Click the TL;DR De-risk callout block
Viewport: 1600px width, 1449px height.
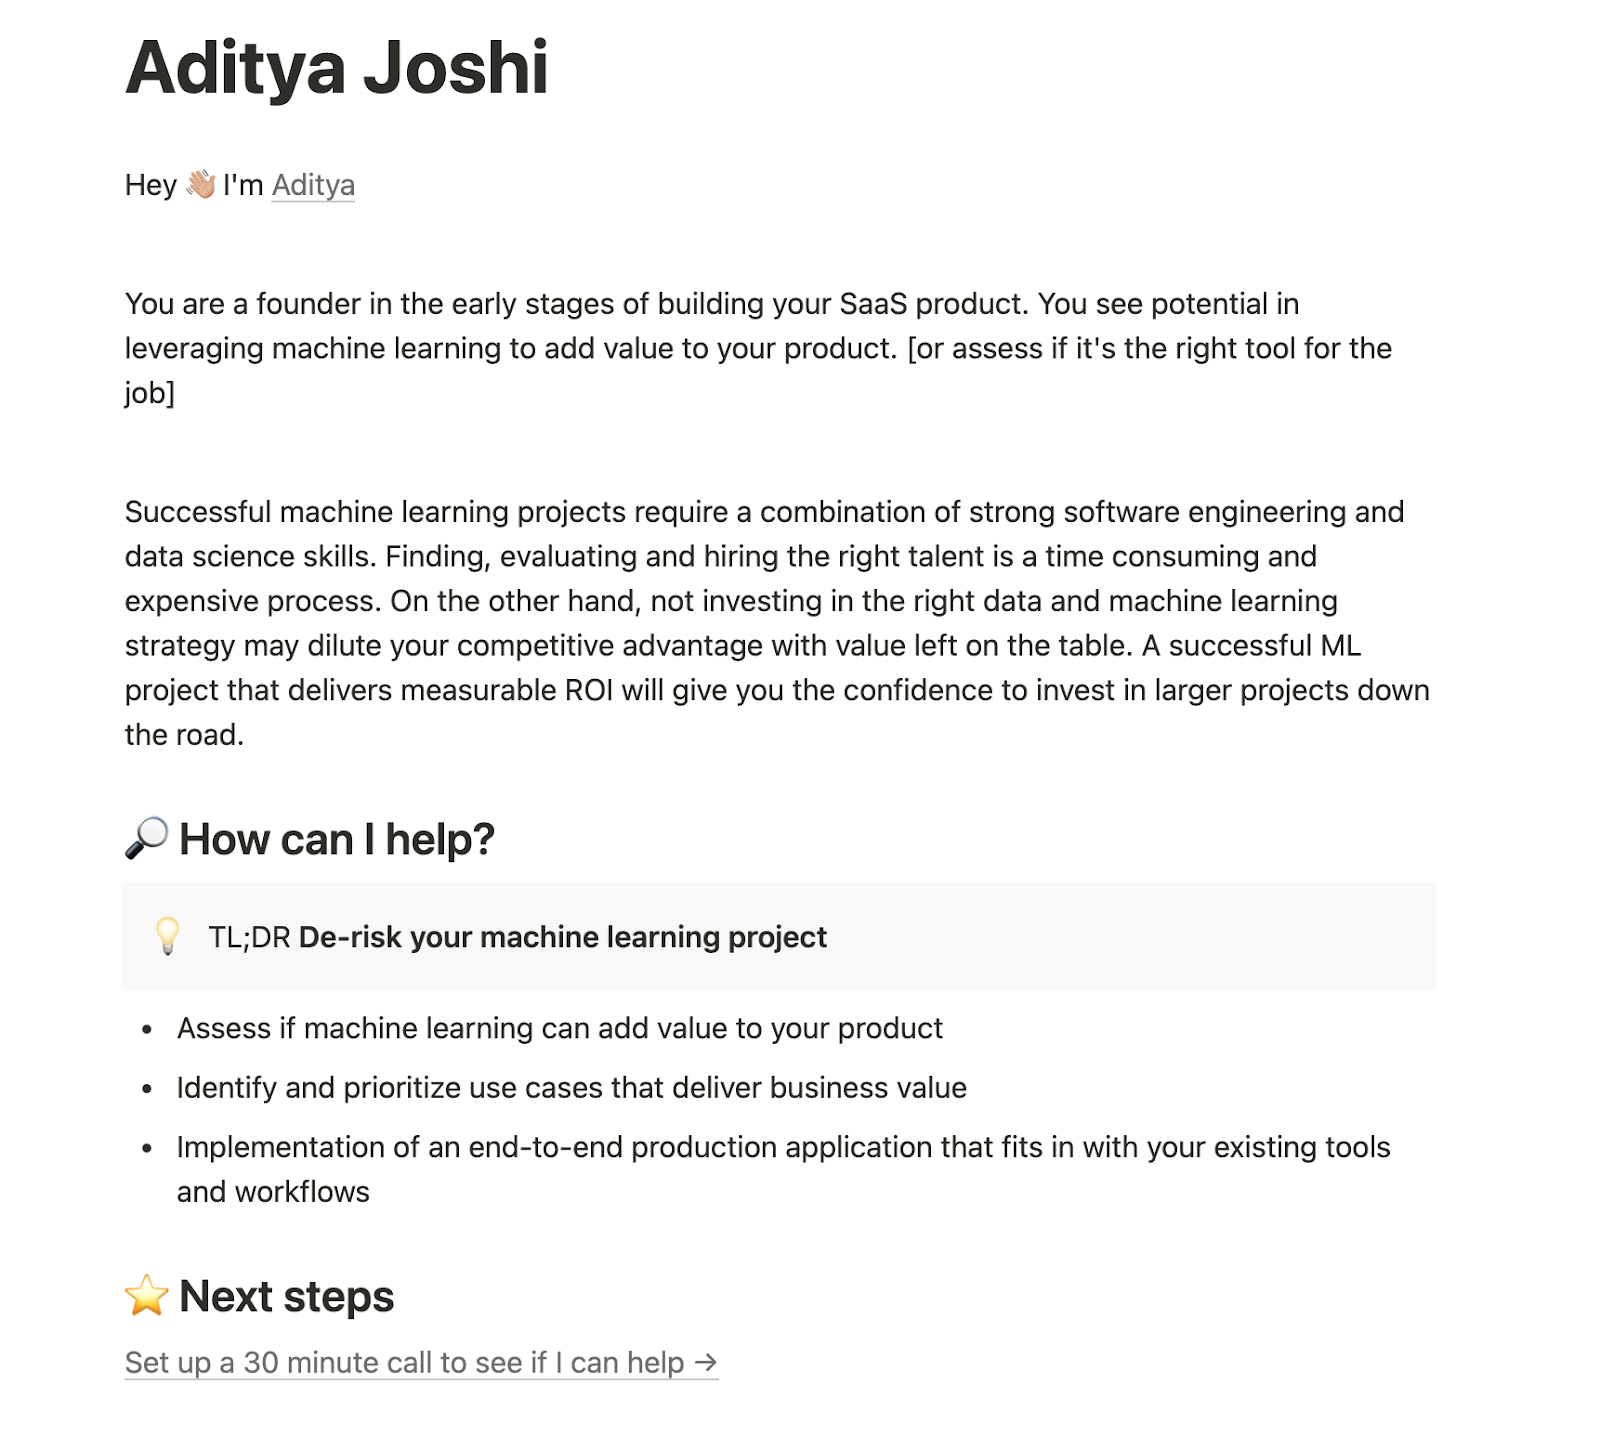click(x=778, y=936)
